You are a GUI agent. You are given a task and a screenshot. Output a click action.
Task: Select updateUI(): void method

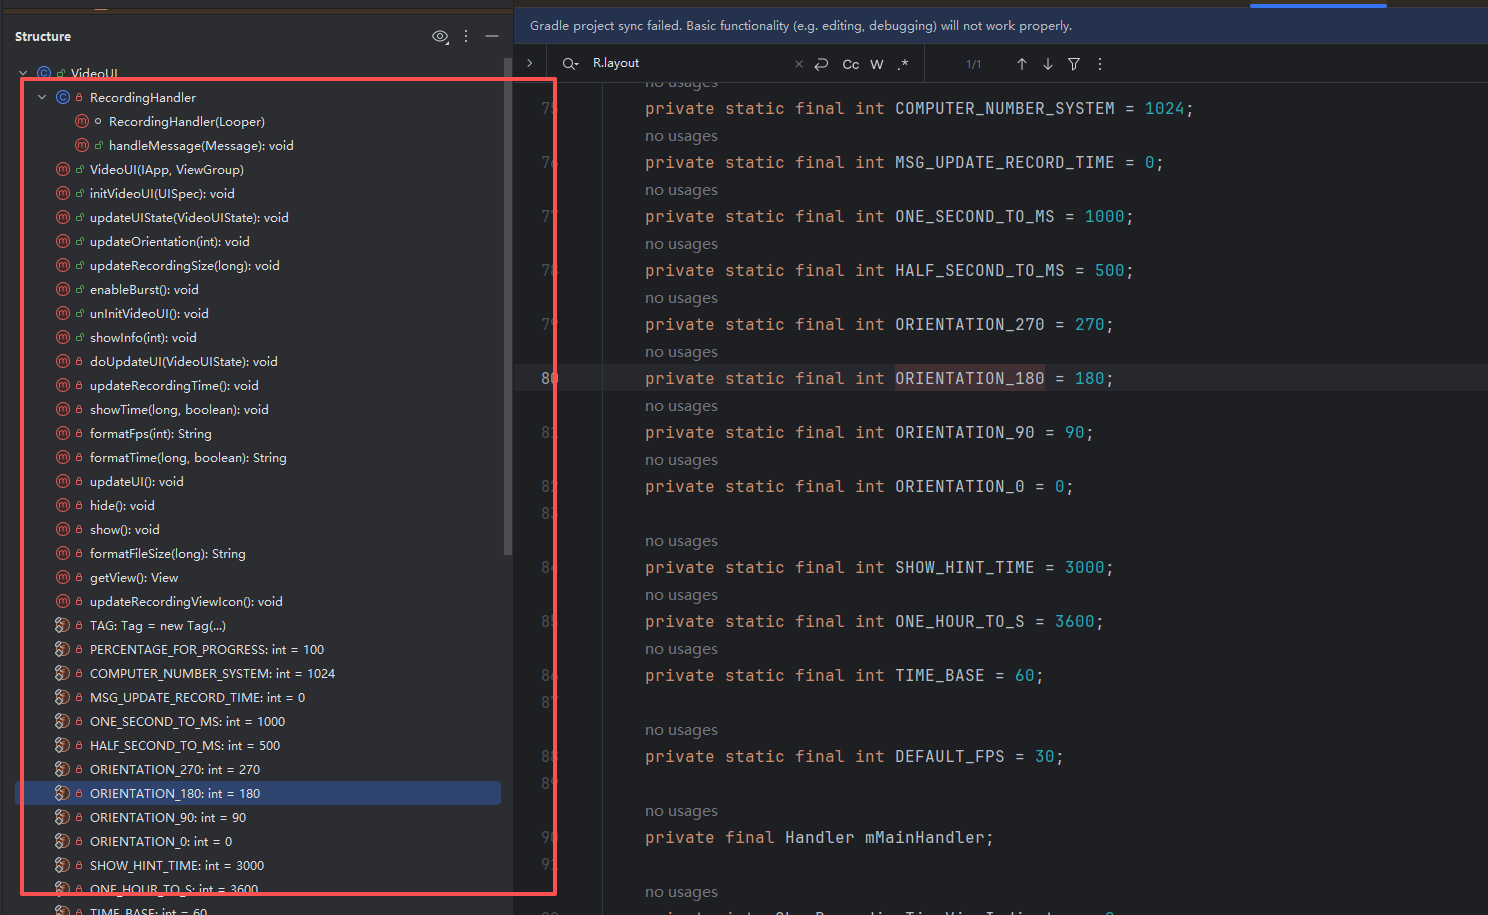[x=136, y=481]
